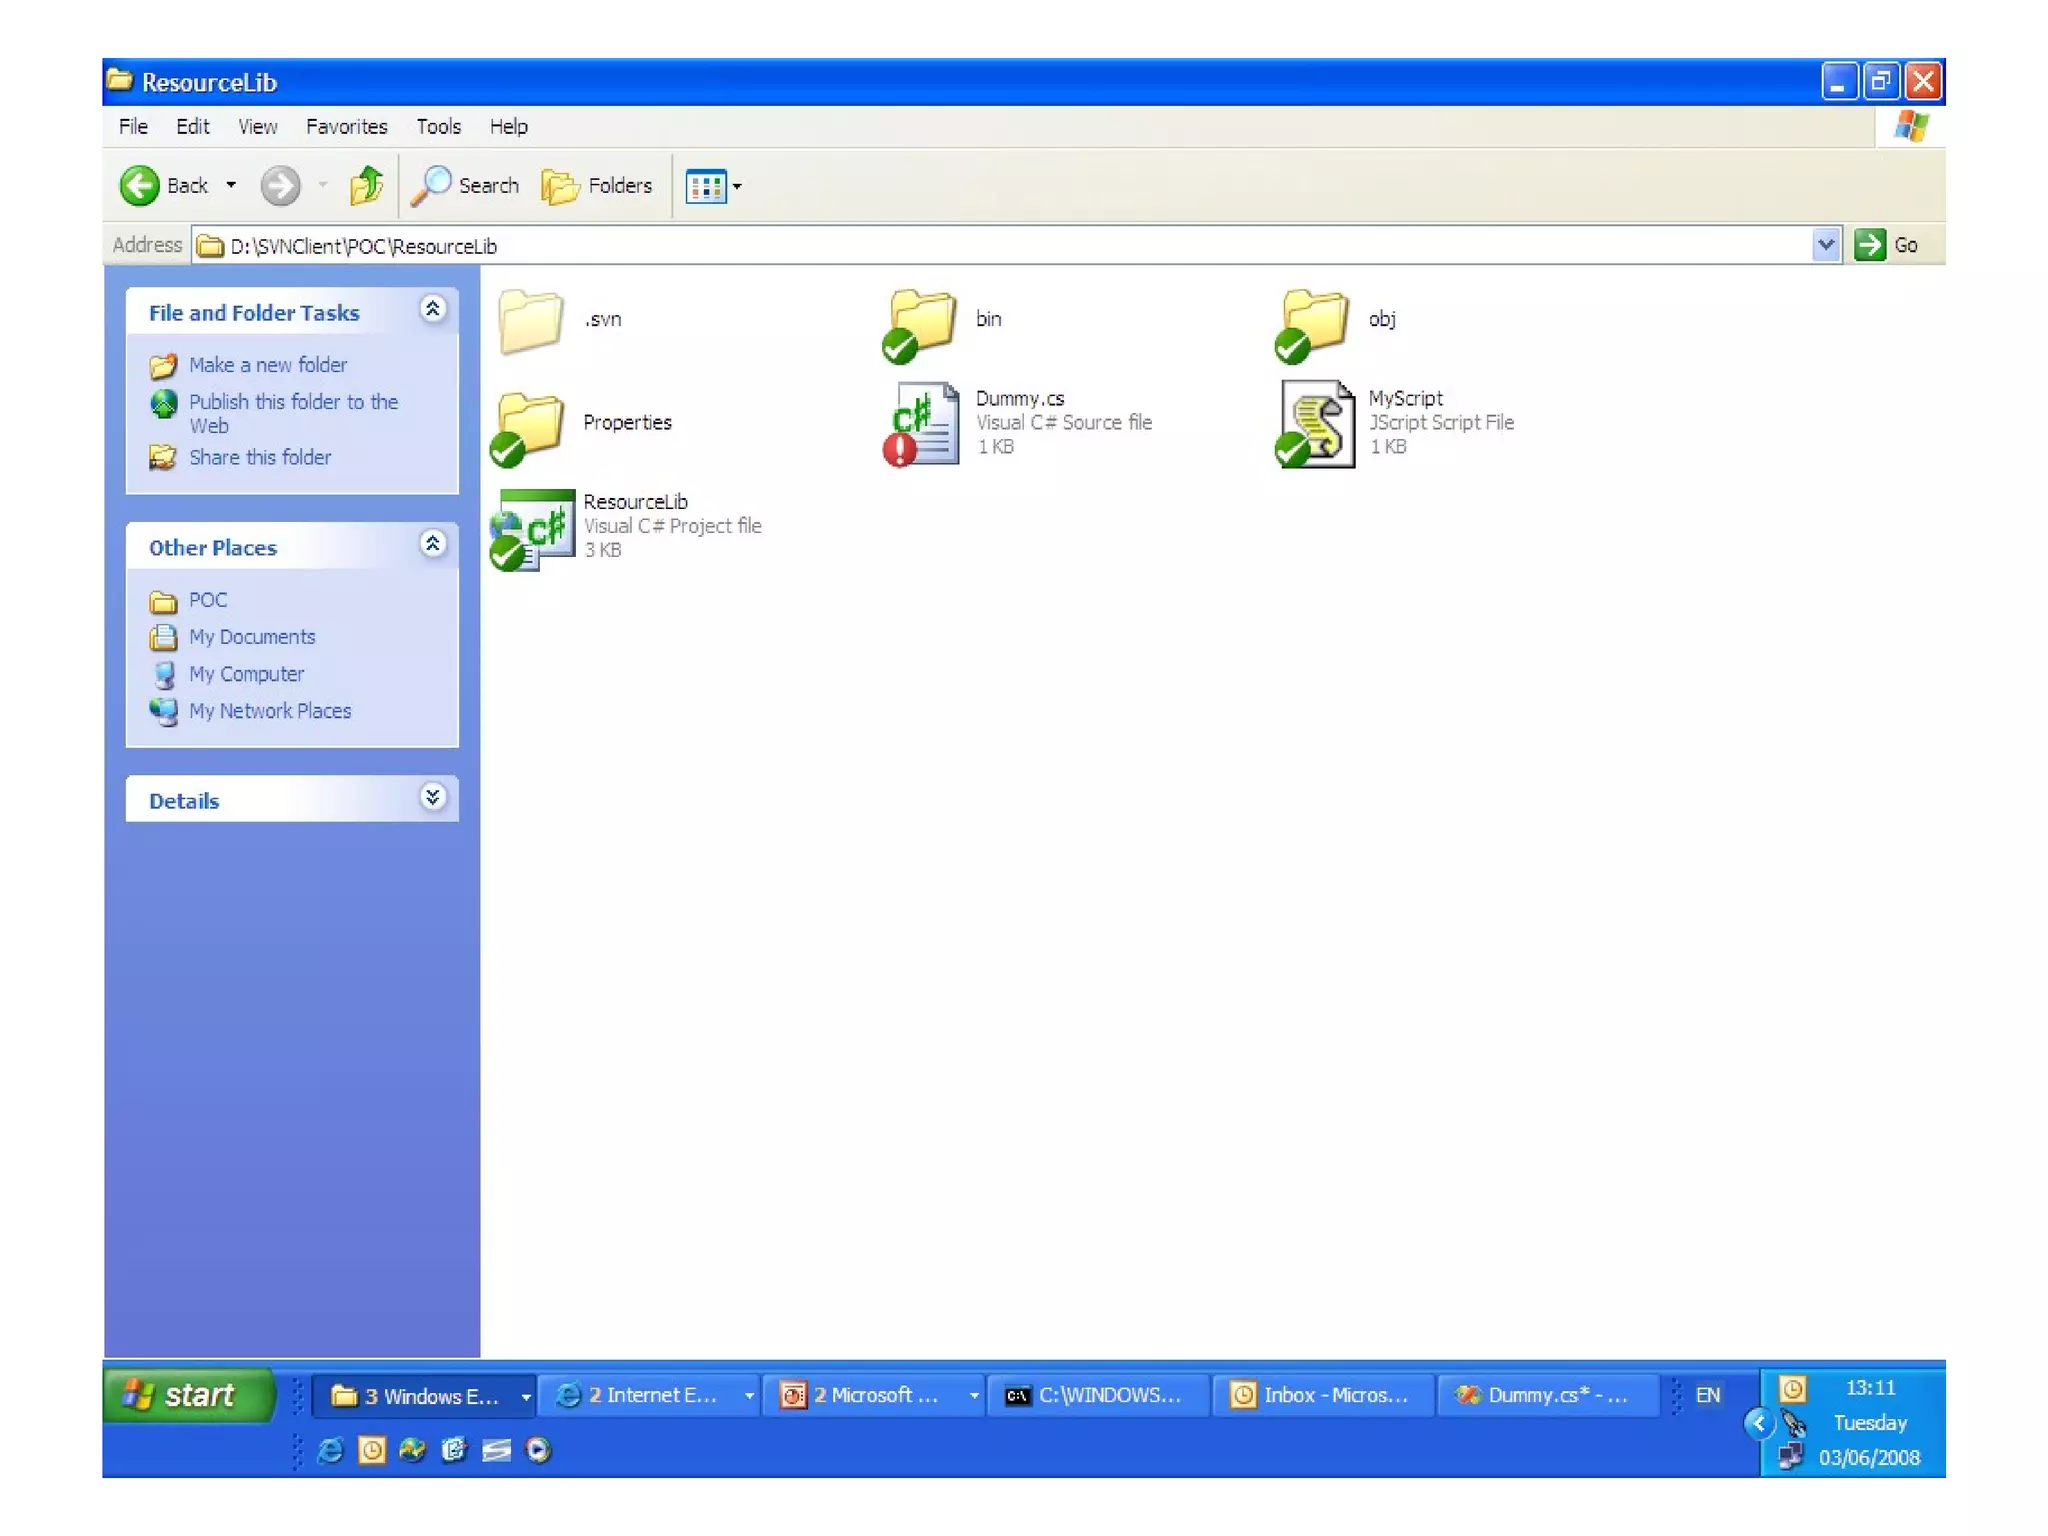The height and width of the screenshot is (1536, 2048).
Task: Click the Windows Start button
Action: pos(187,1395)
